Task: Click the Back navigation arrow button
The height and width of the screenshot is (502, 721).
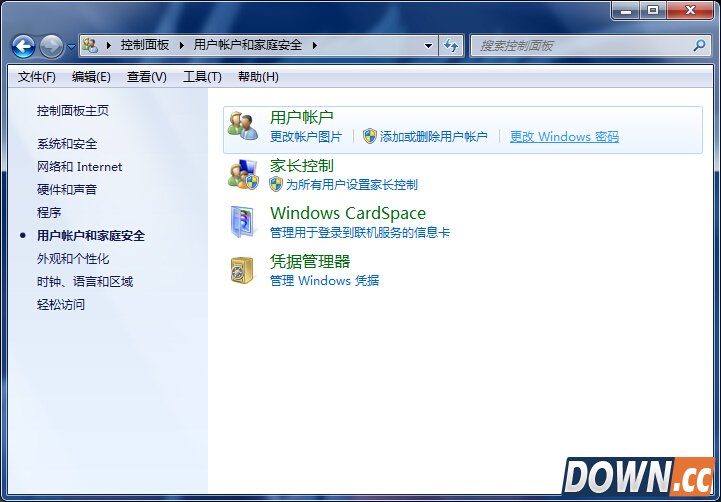Action: point(23,46)
